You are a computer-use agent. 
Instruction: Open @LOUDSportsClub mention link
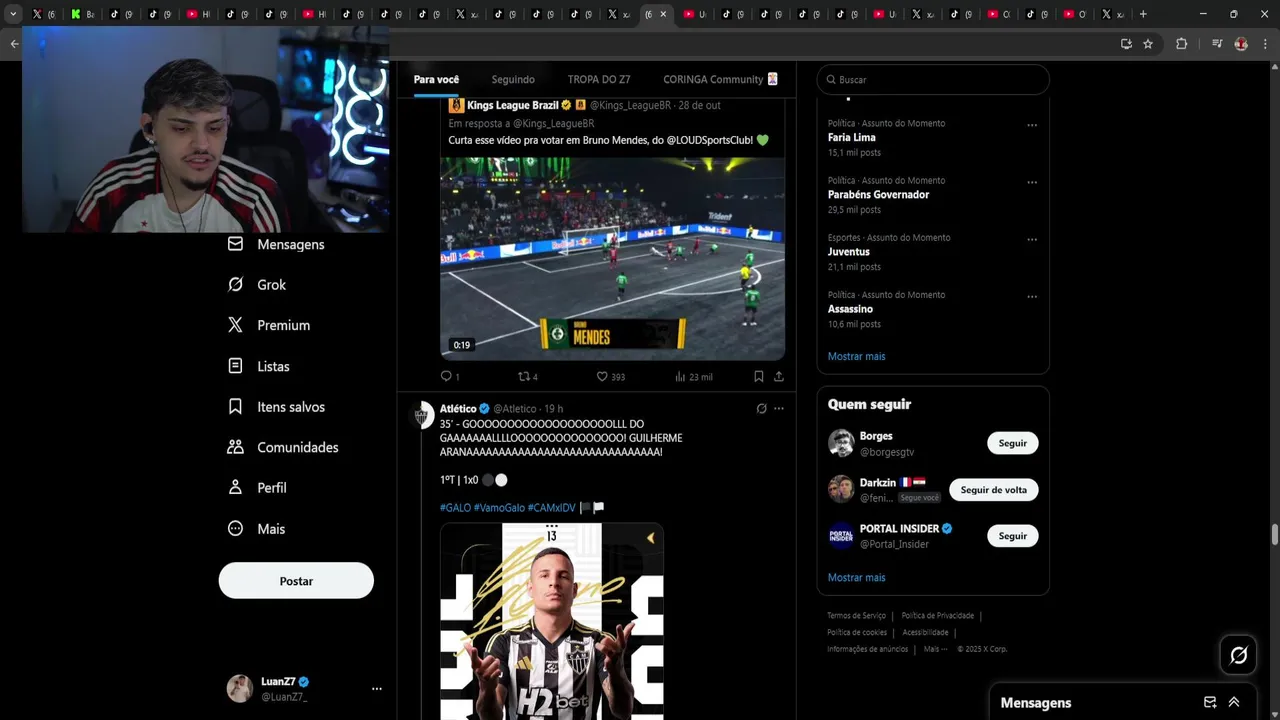pyautogui.click(x=709, y=141)
